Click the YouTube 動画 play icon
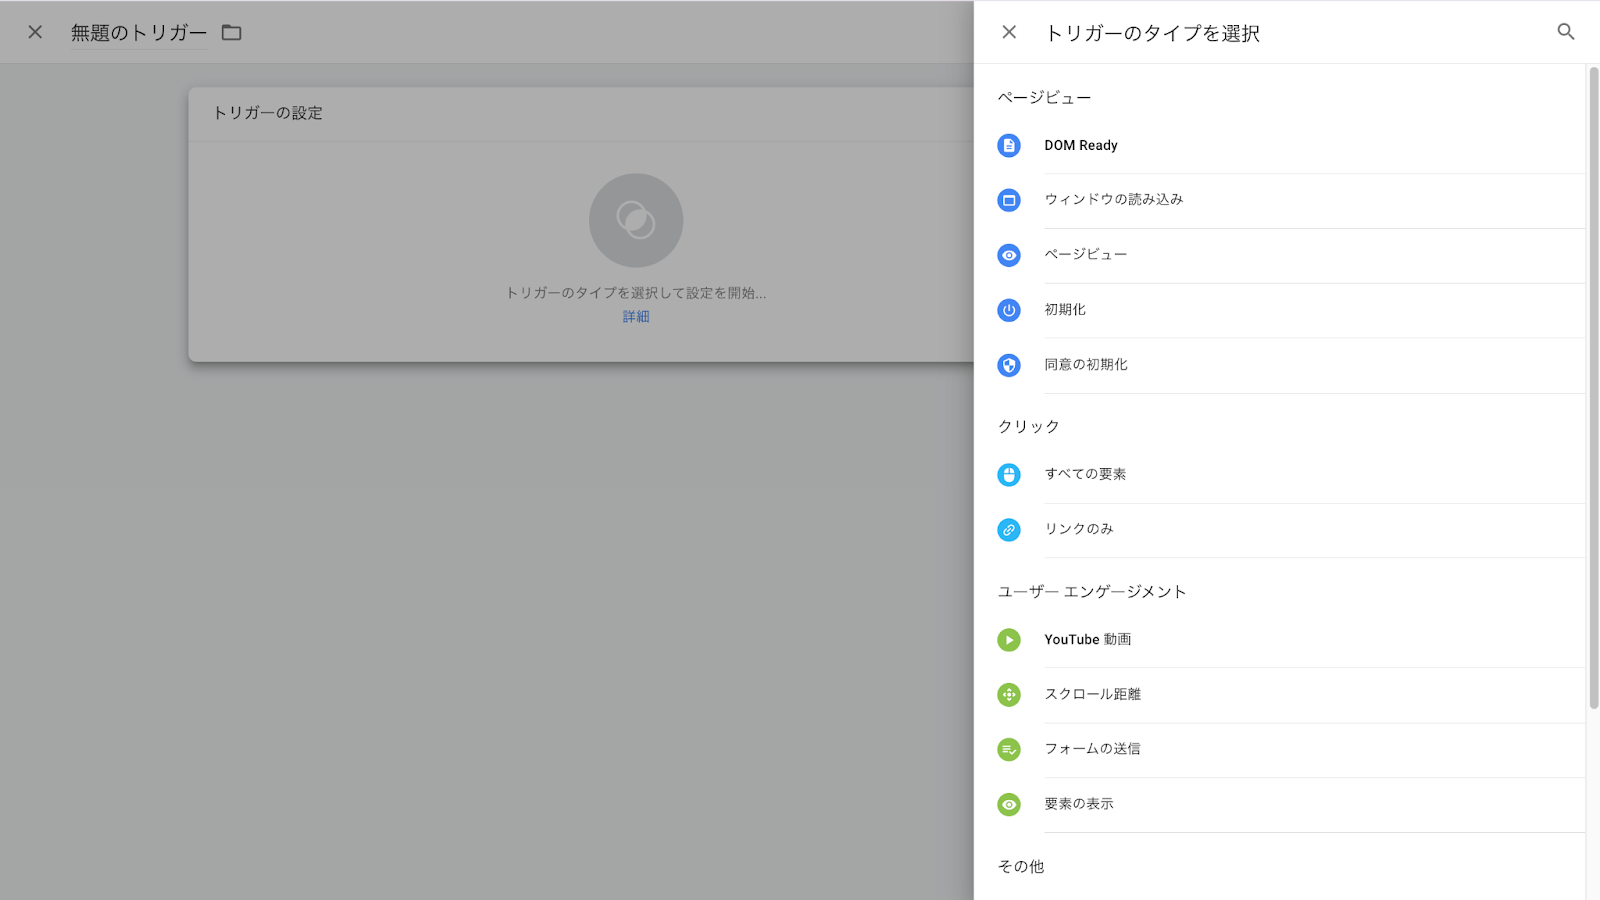 (x=1009, y=640)
